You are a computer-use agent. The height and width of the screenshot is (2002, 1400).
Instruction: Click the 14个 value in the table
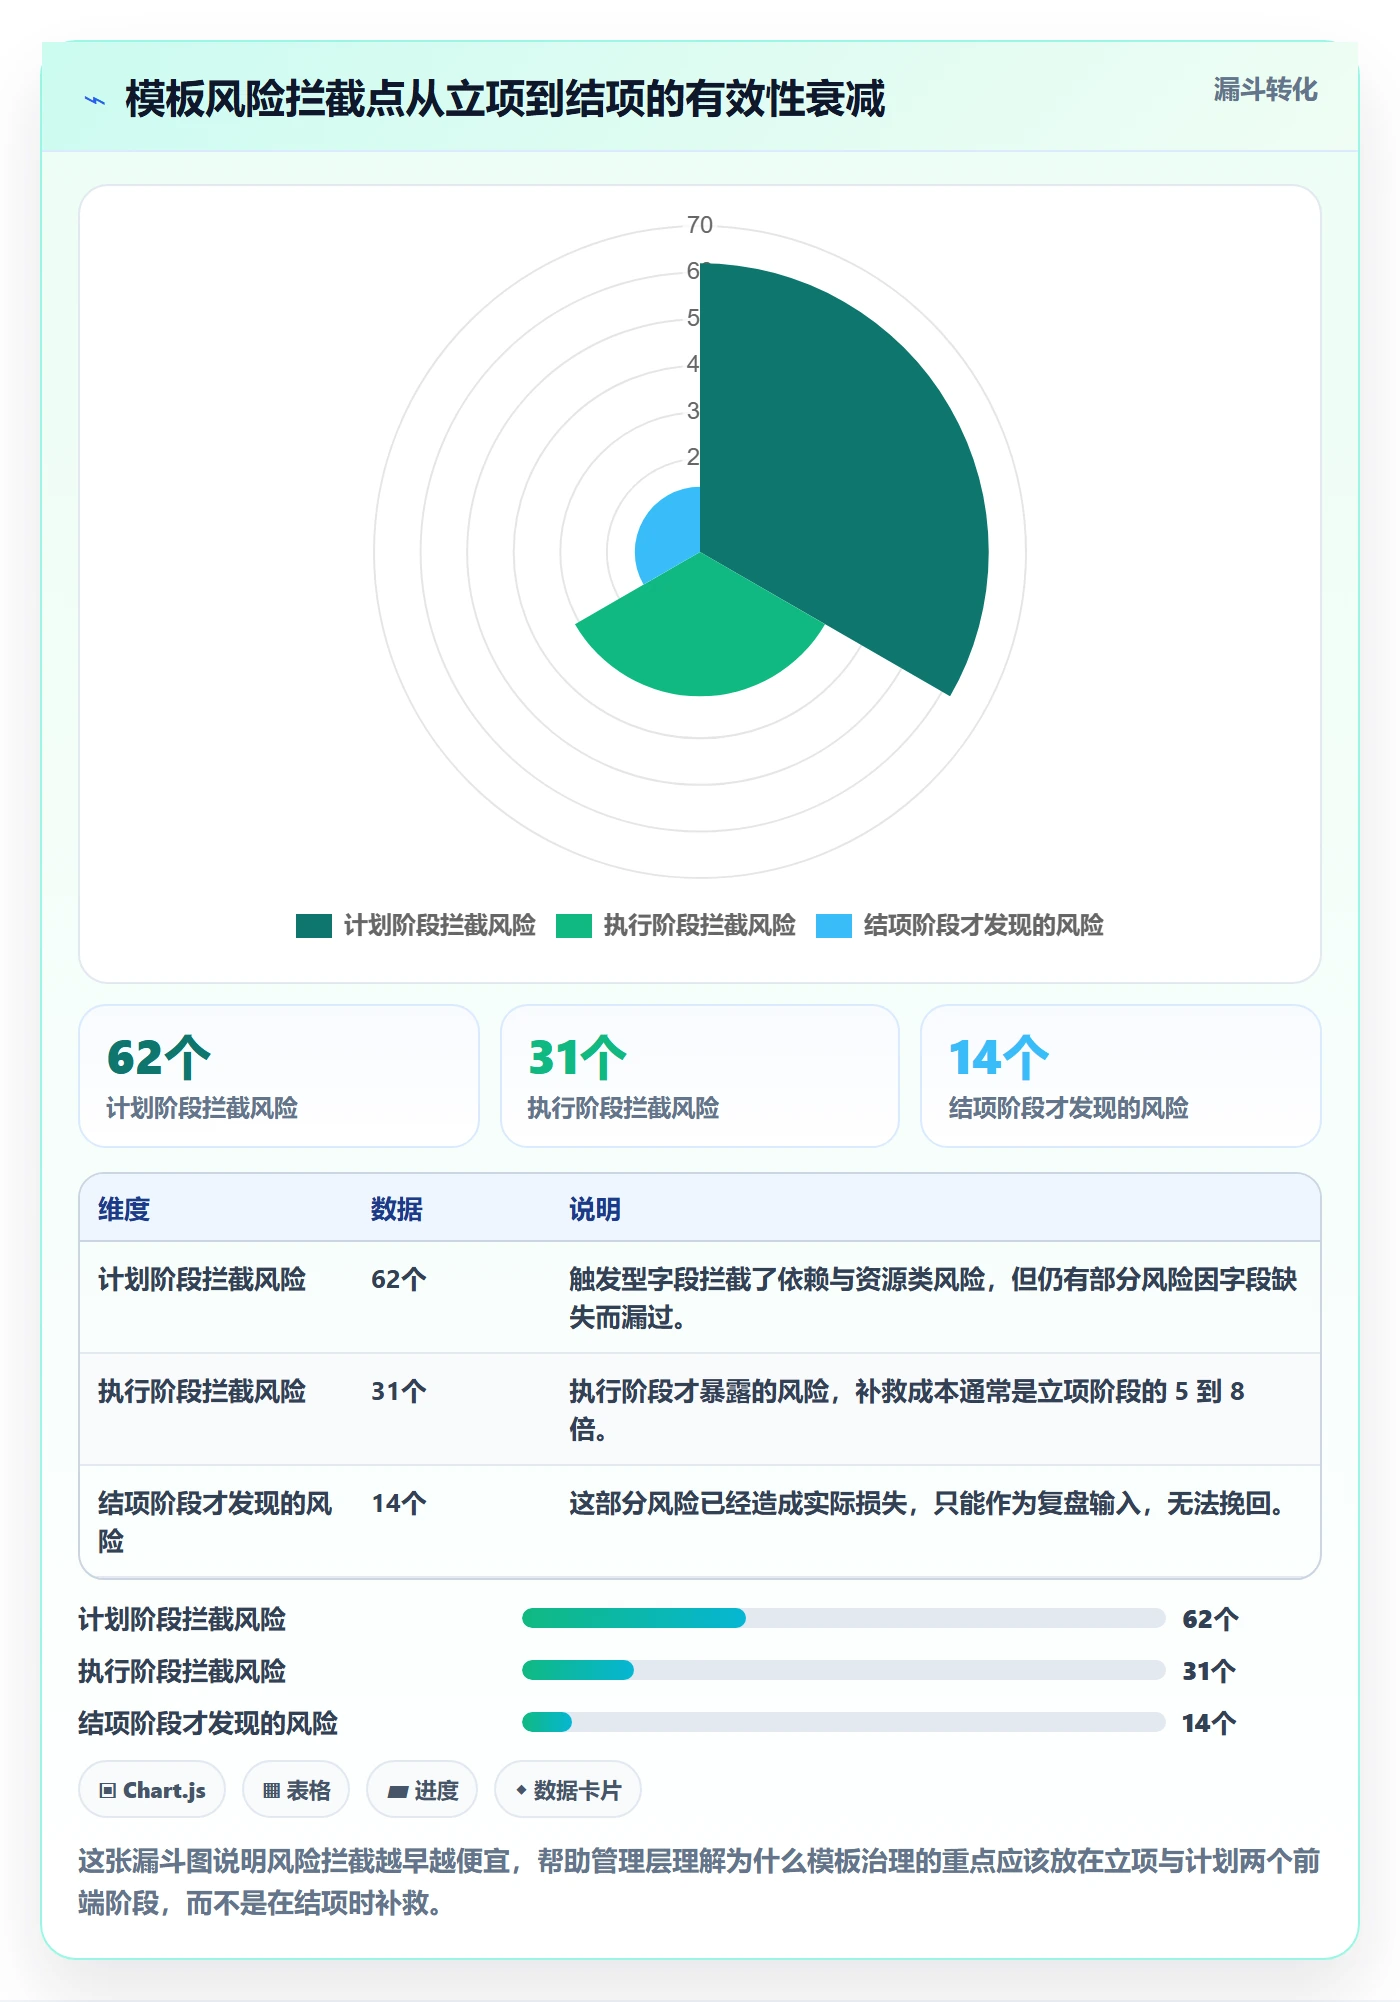[399, 1504]
